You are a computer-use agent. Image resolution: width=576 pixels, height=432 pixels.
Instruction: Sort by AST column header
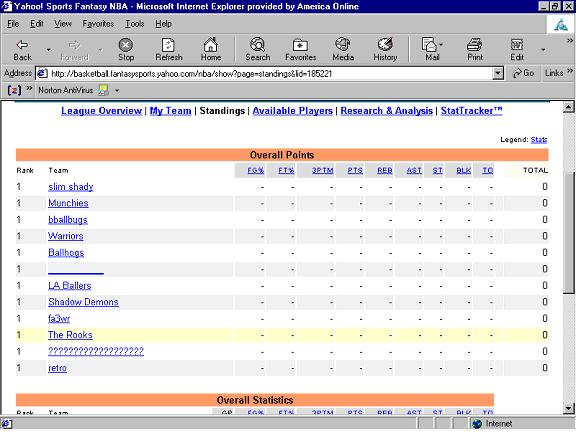(x=414, y=170)
